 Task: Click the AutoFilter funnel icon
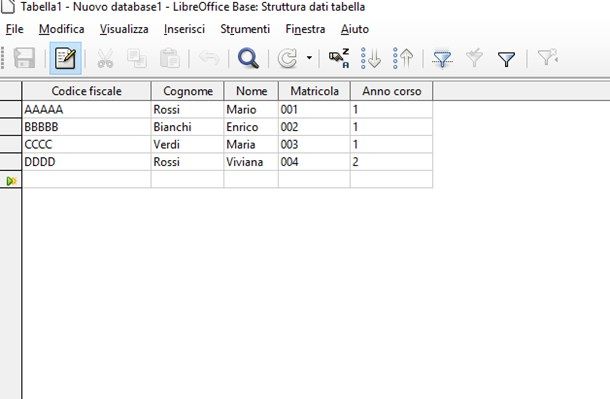coord(442,59)
